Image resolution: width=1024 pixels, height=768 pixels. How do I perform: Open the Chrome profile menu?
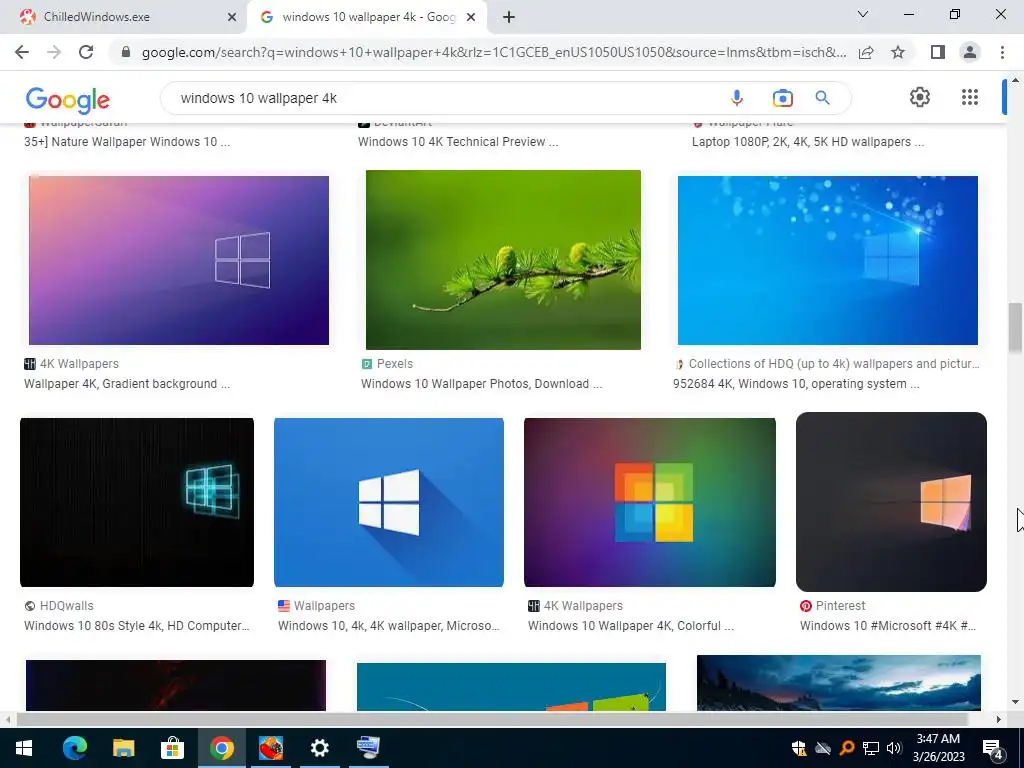tap(970, 52)
